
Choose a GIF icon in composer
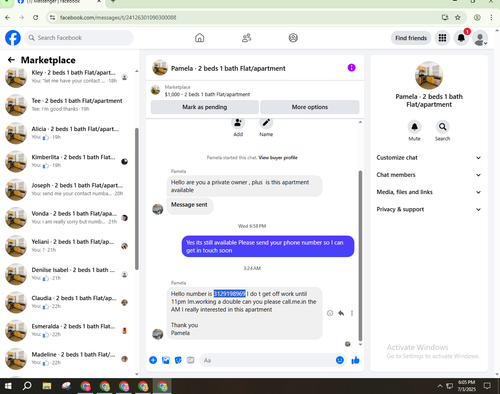190,360
